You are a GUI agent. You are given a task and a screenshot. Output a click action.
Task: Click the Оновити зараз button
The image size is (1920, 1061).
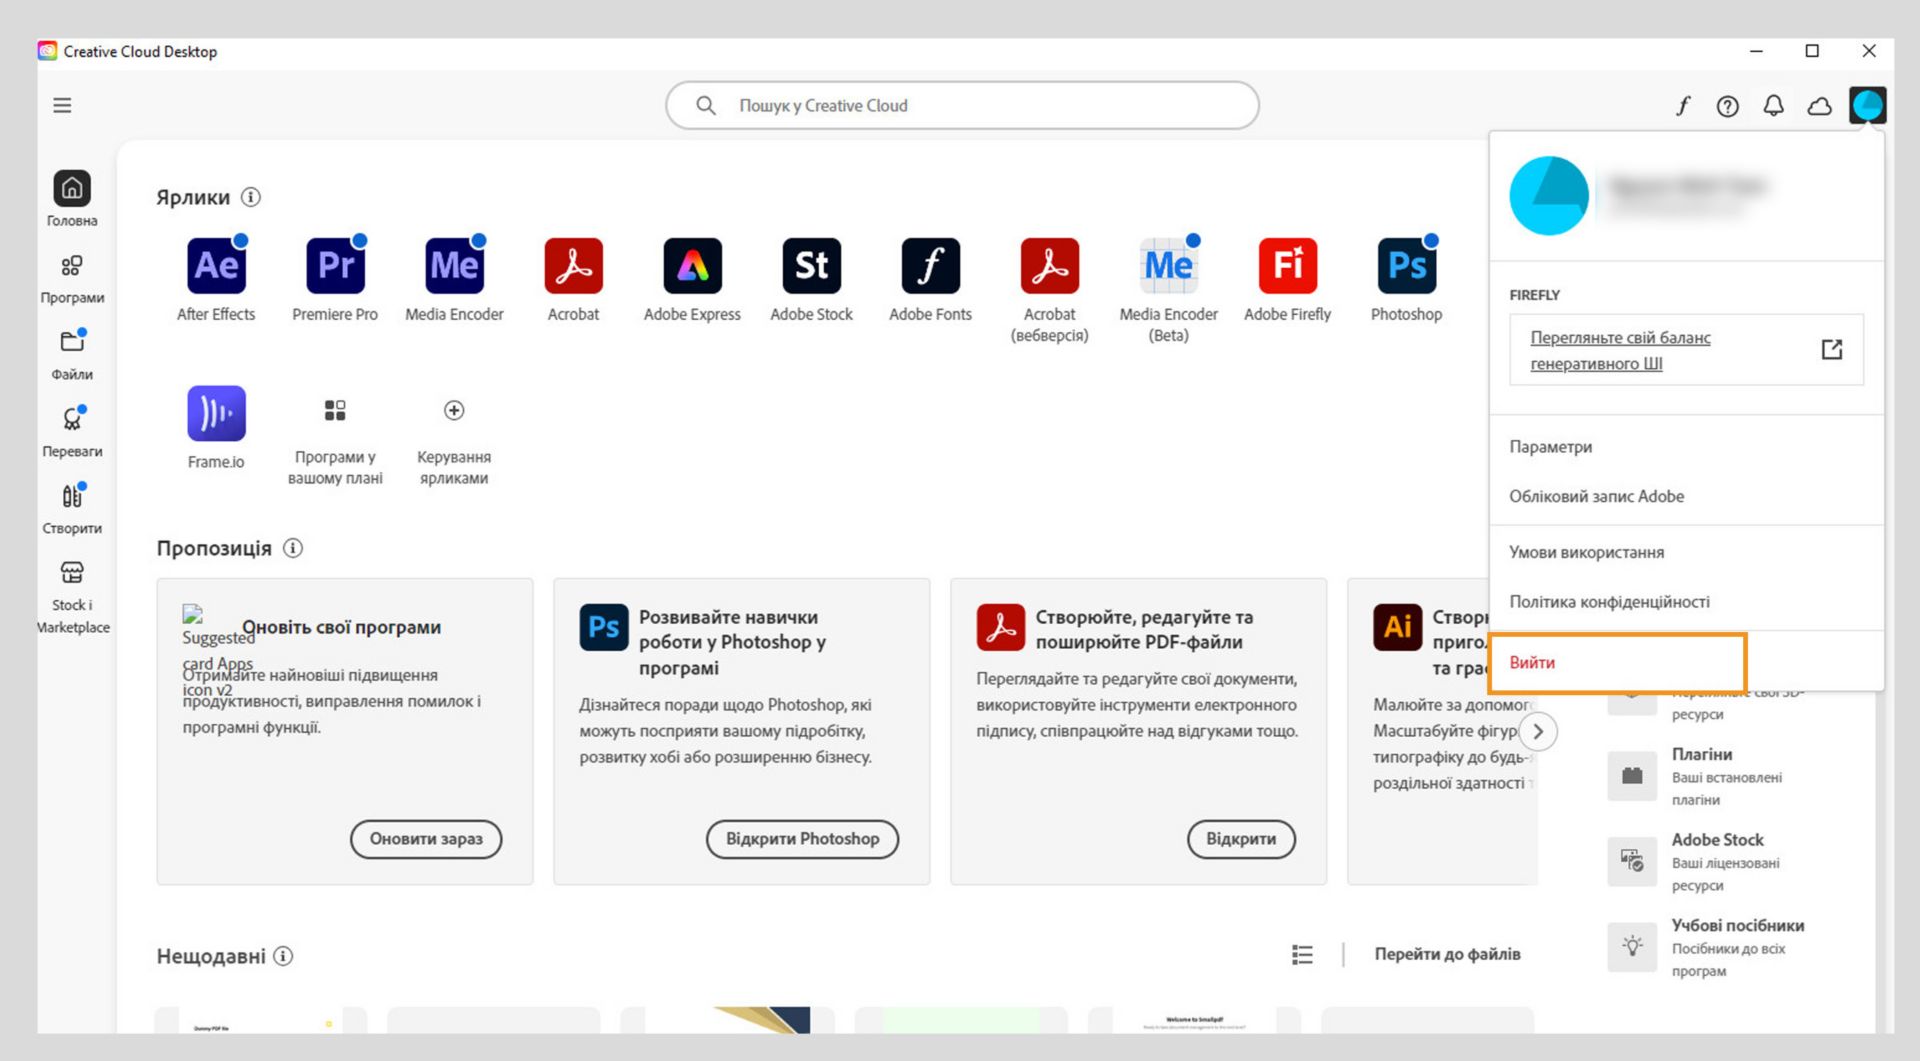426,839
